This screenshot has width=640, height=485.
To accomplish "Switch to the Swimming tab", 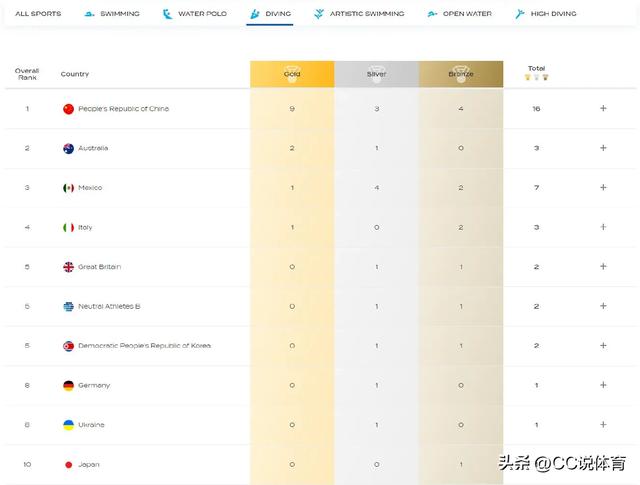I will (x=112, y=13).
